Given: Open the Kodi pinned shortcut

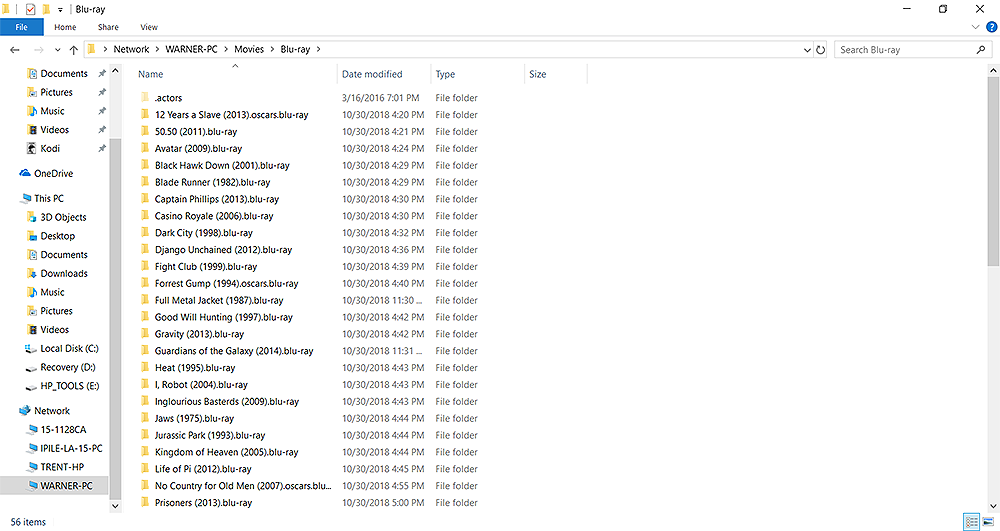Looking at the screenshot, I should 50,148.
